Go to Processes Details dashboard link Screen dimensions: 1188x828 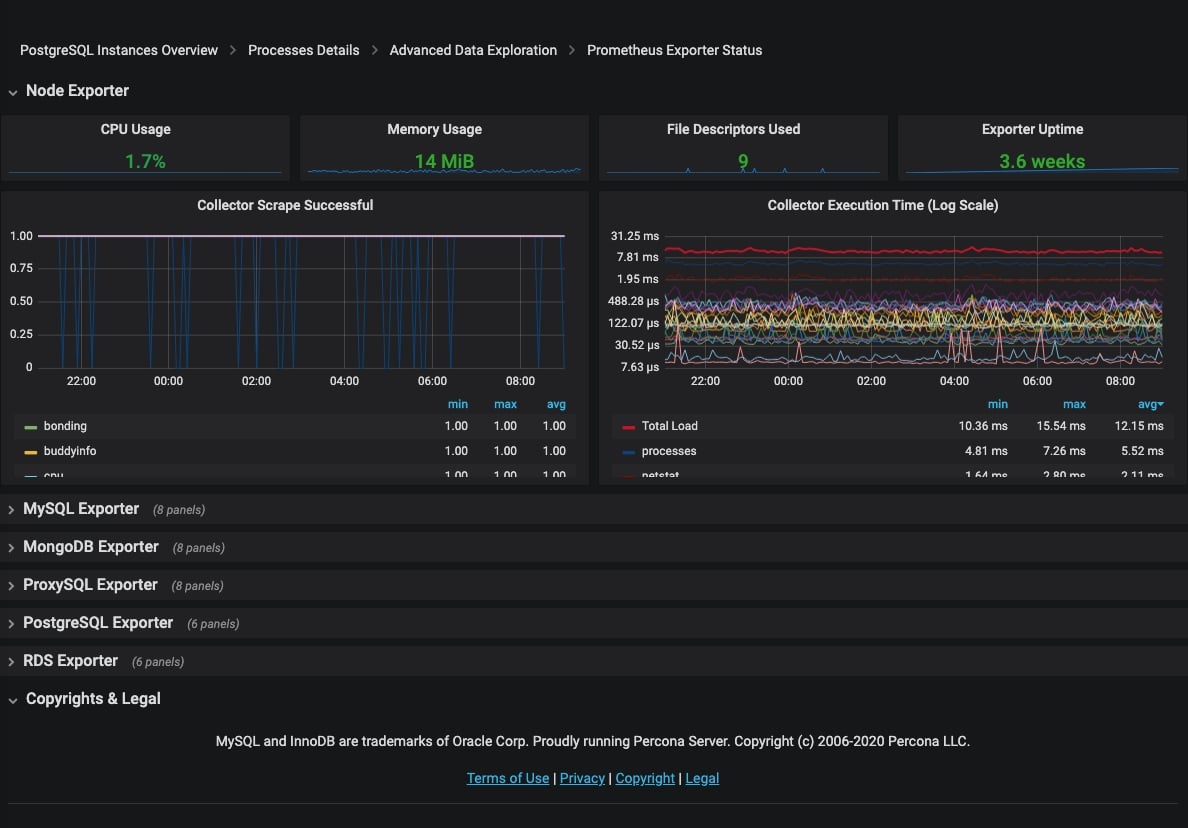pyautogui.click(x=303, y=50)
